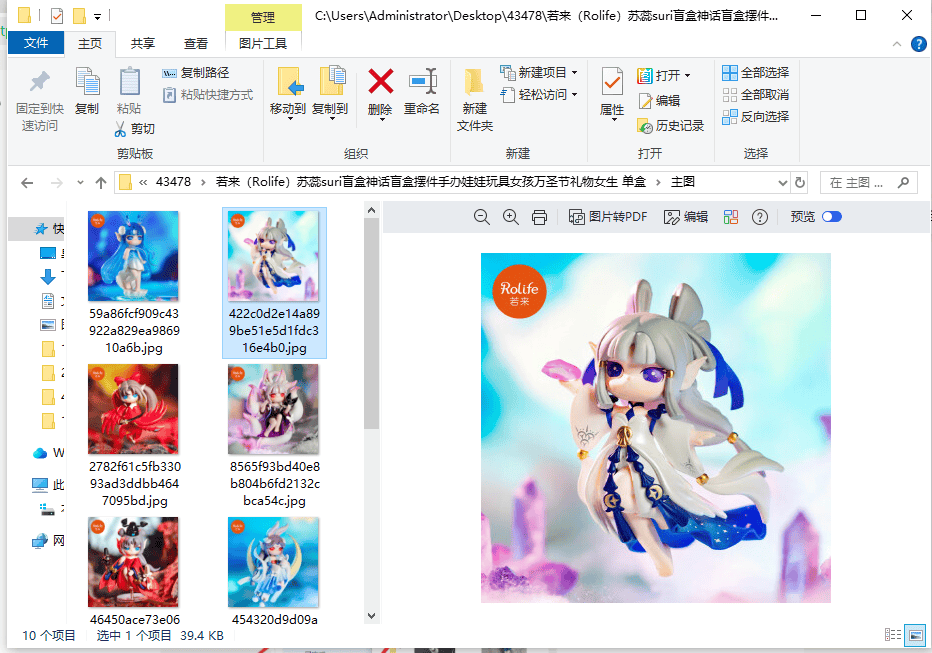Open Picture Tools (图片工具) tab

point(263,43)
